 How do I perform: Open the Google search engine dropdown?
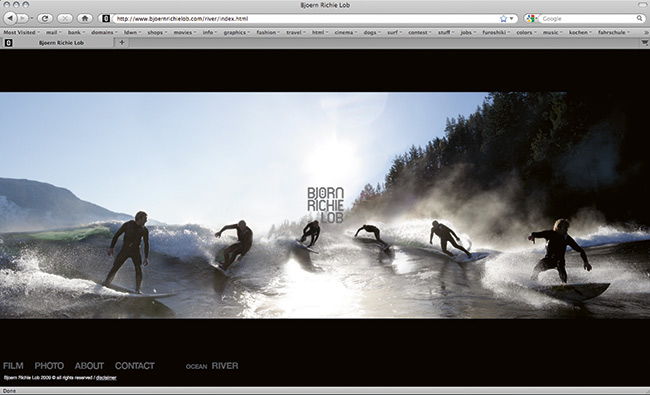click(531, 19)
